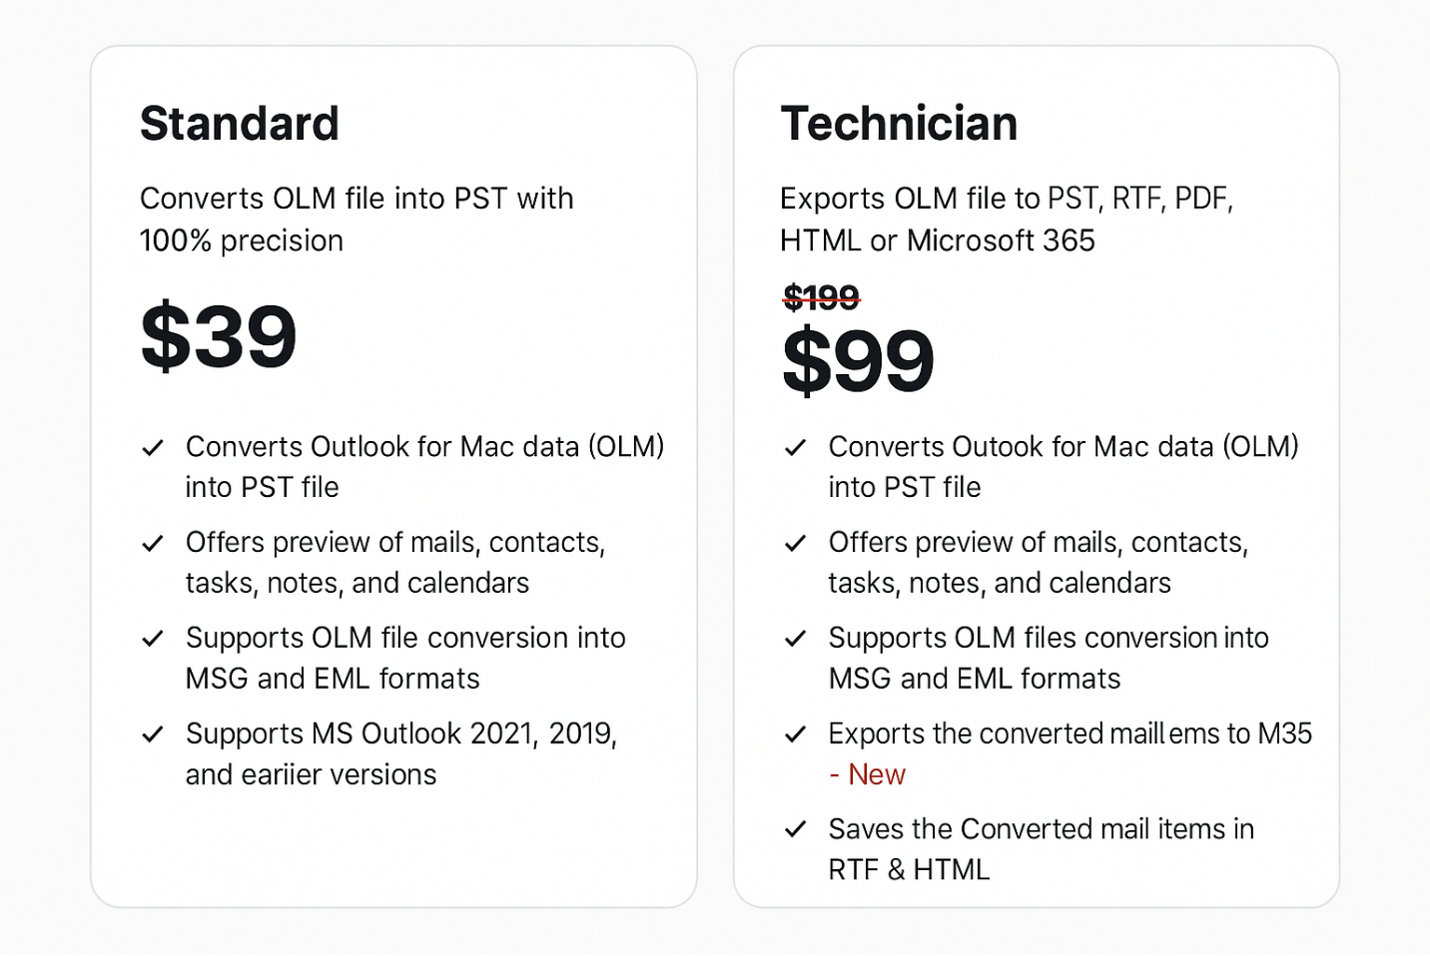The width and height of the screenshot is (1430, 956).
Task: Click the checkmark beside Saves the Converted mail items
Action: (796, 830)
